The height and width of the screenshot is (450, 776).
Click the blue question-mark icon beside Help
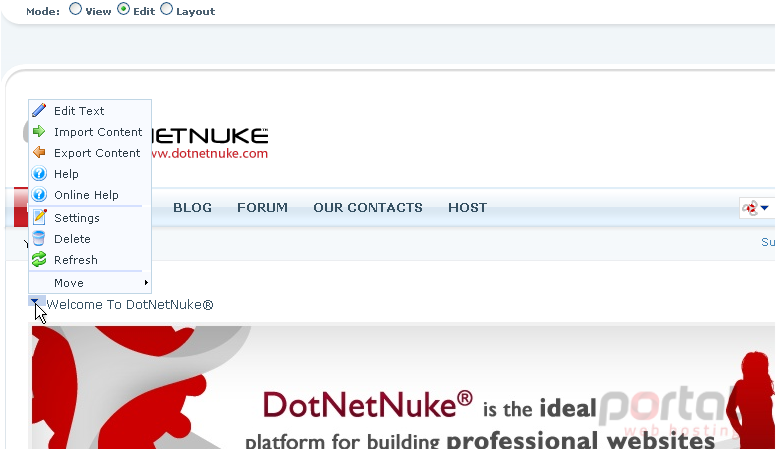pyautogui.click(x=39, y=174)
